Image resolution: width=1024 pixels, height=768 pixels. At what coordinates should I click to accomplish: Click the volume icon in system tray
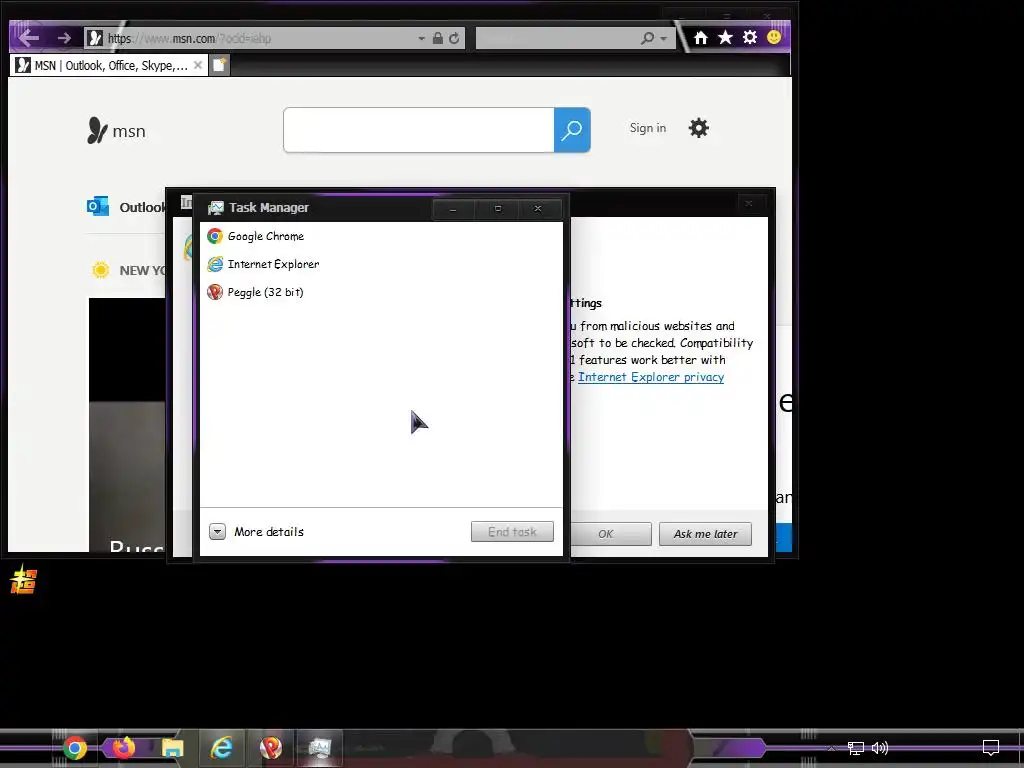tap(880, 748)
